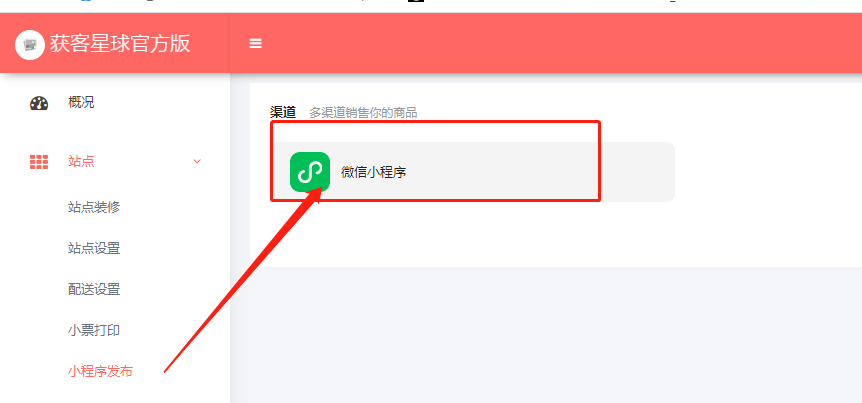
Task: Collapse the 站点 menu chevron arrow
Action: [197, 162]
